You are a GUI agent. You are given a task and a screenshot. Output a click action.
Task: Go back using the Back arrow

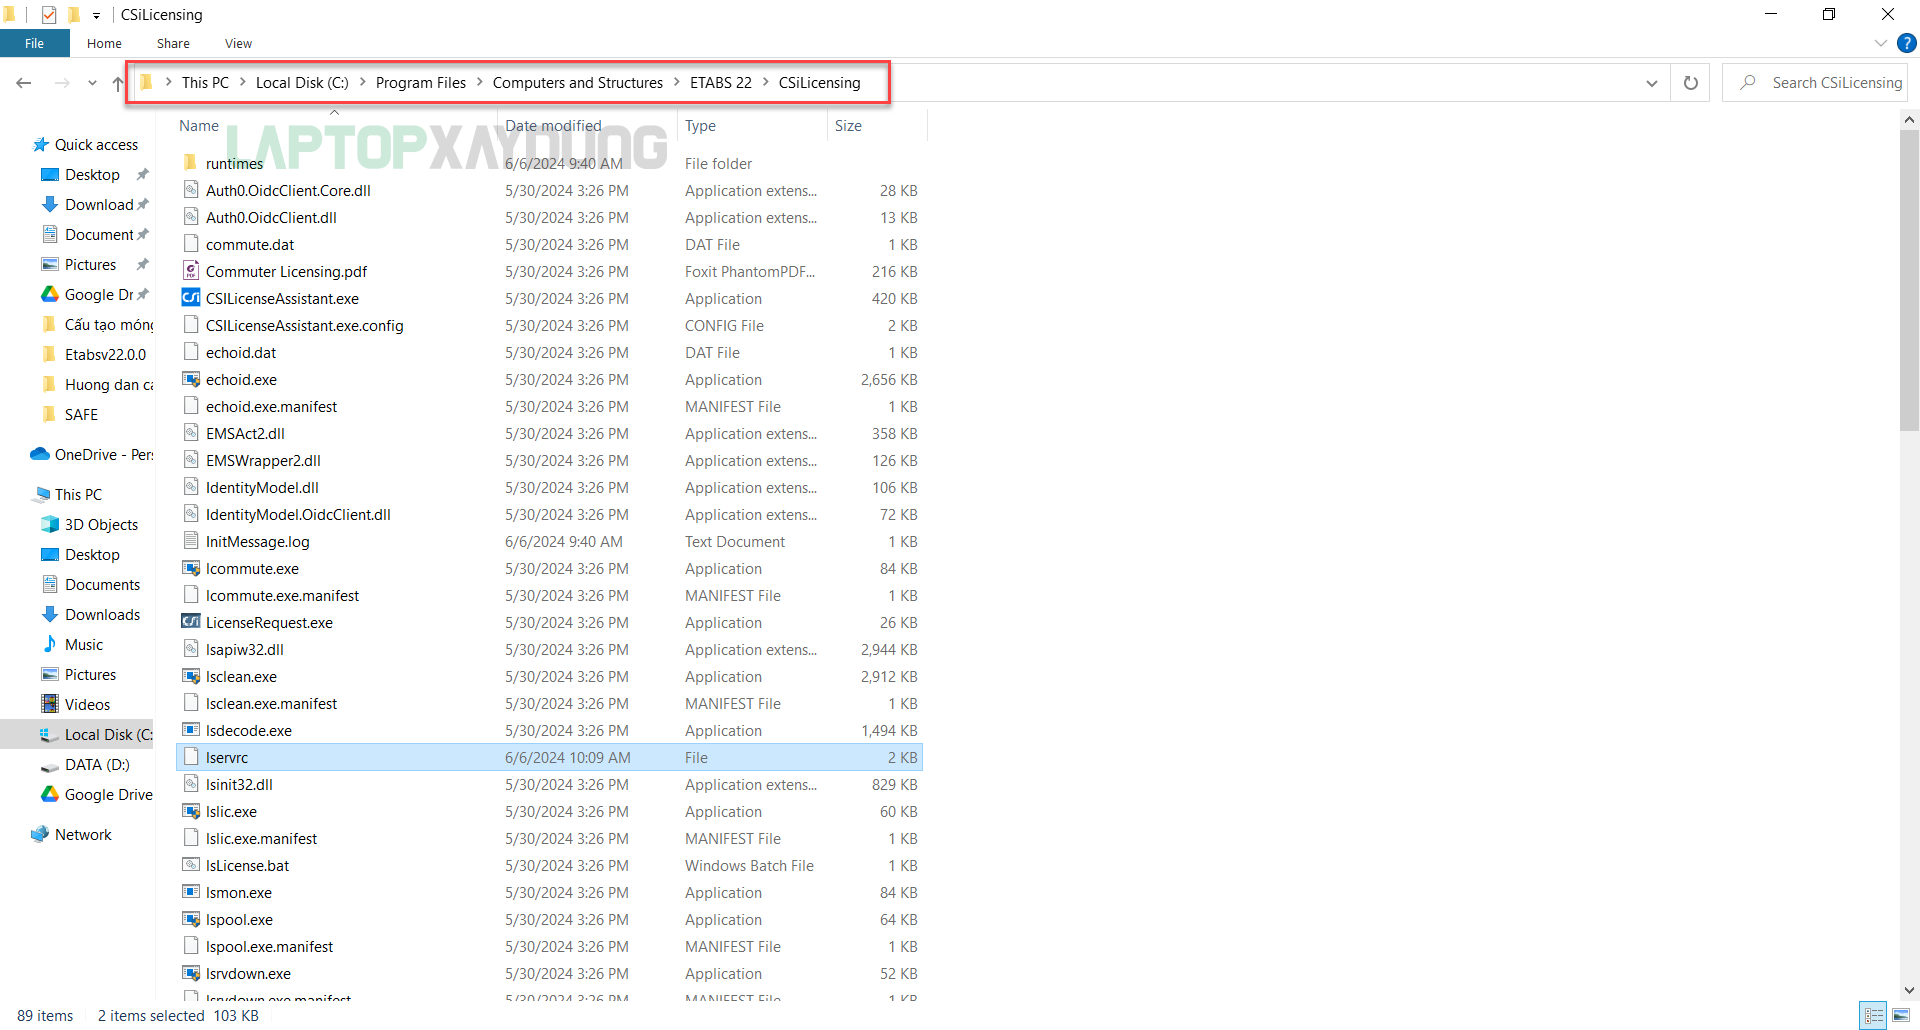click(24, 83)
